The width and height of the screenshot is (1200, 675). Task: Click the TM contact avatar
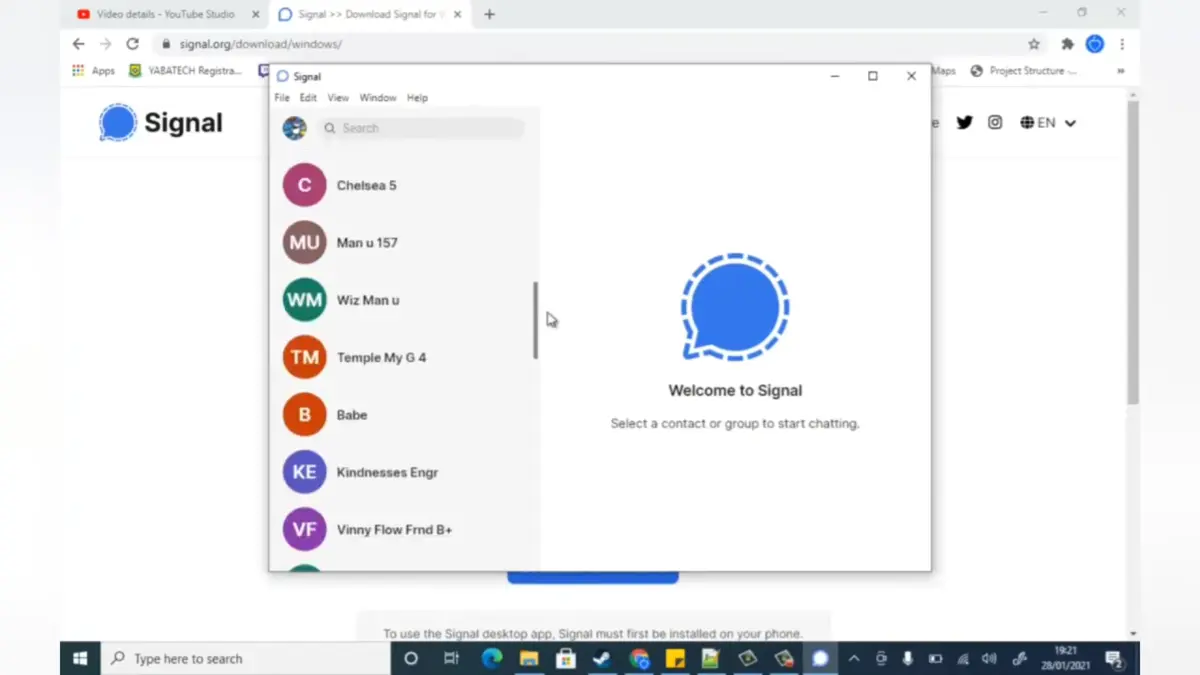pyautogui.click(x=304, y=357)
